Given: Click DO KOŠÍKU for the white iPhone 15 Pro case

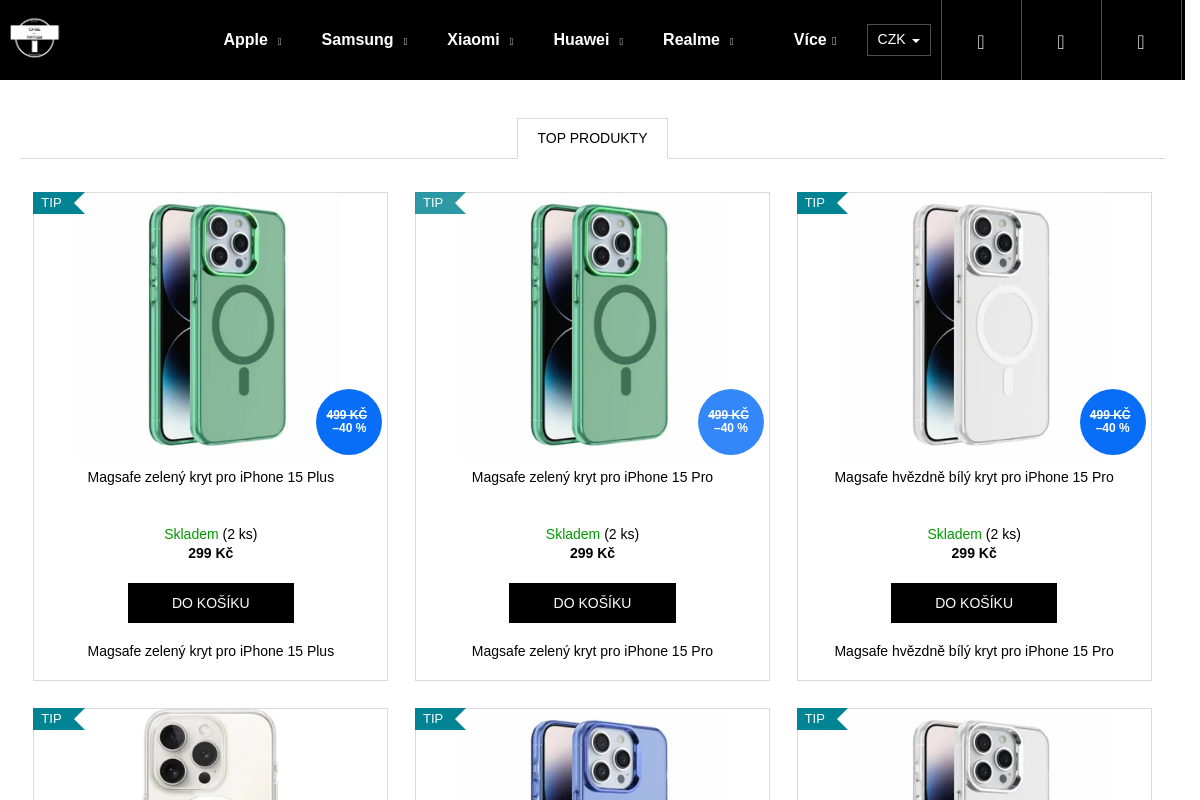Looking at the screenshot, I should (x=974, y=603).
